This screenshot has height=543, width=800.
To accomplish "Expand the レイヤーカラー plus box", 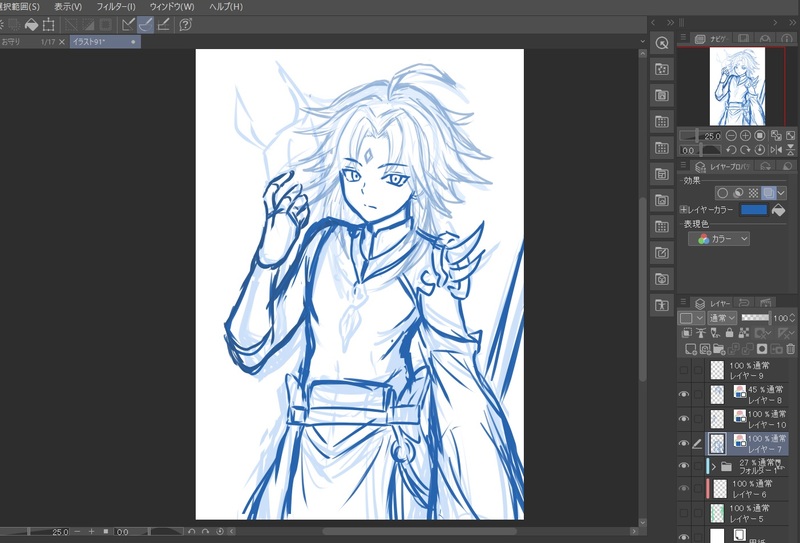I will [x=683, y=210].
